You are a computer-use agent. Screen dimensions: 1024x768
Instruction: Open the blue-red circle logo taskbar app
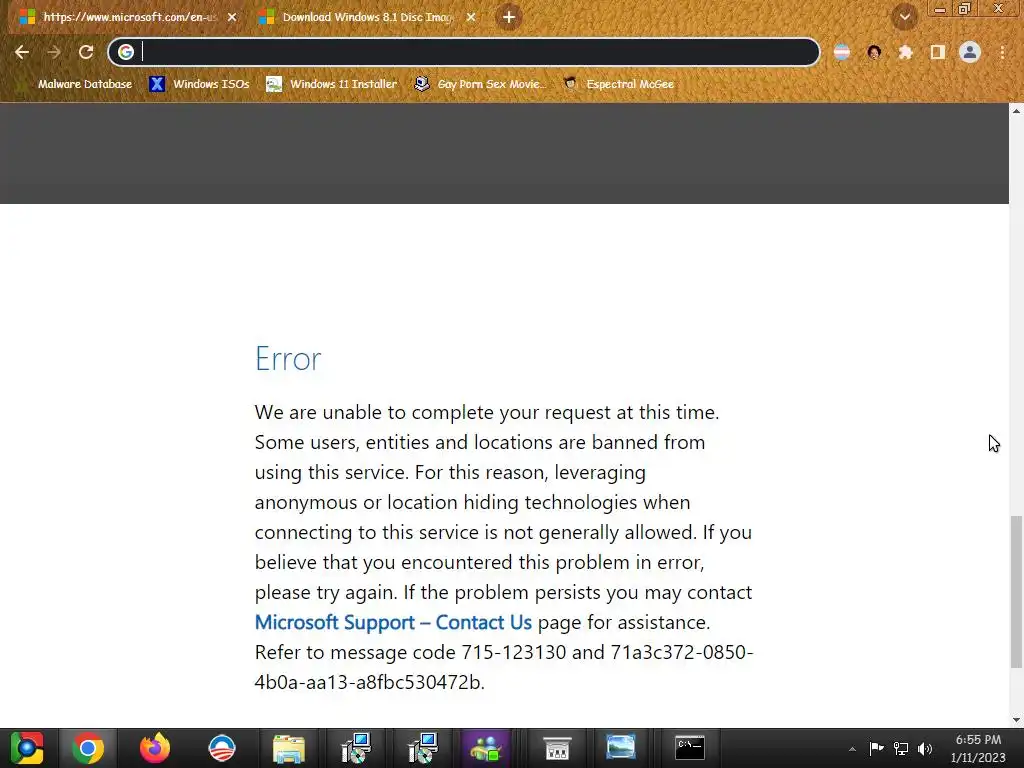coord(222,748)
